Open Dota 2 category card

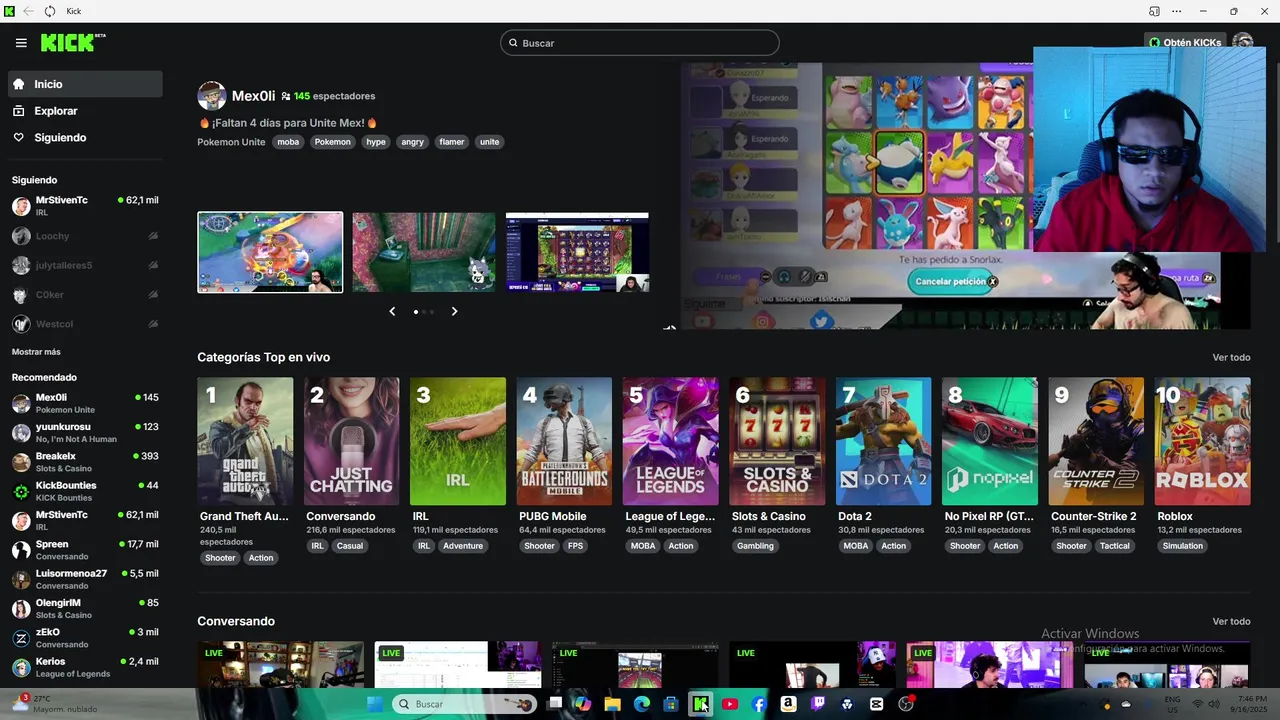(883, 441)
